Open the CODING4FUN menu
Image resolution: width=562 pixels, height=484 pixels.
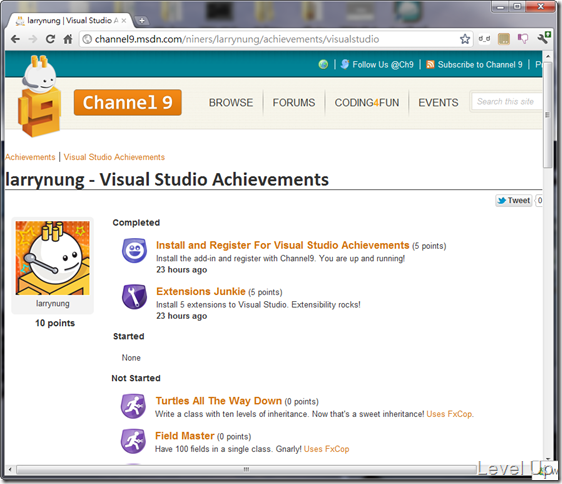[367, 103]
